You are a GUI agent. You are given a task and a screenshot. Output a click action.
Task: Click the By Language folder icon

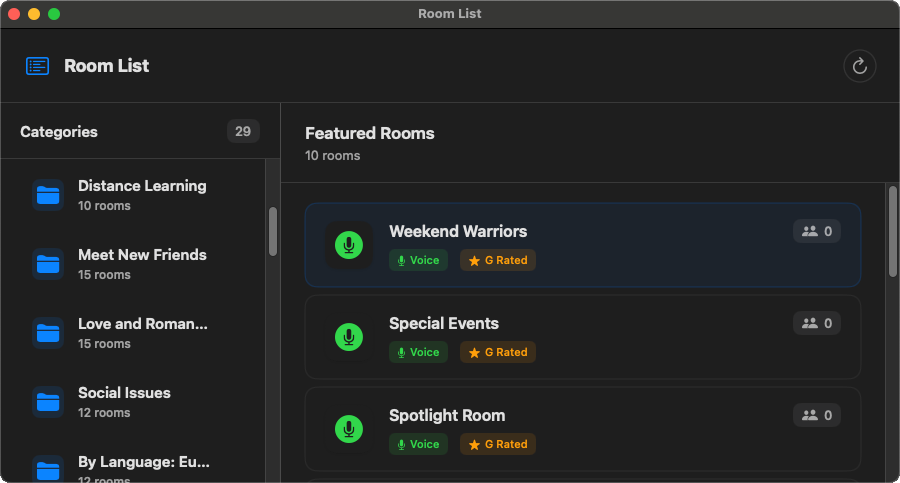(x=48, y=470)
